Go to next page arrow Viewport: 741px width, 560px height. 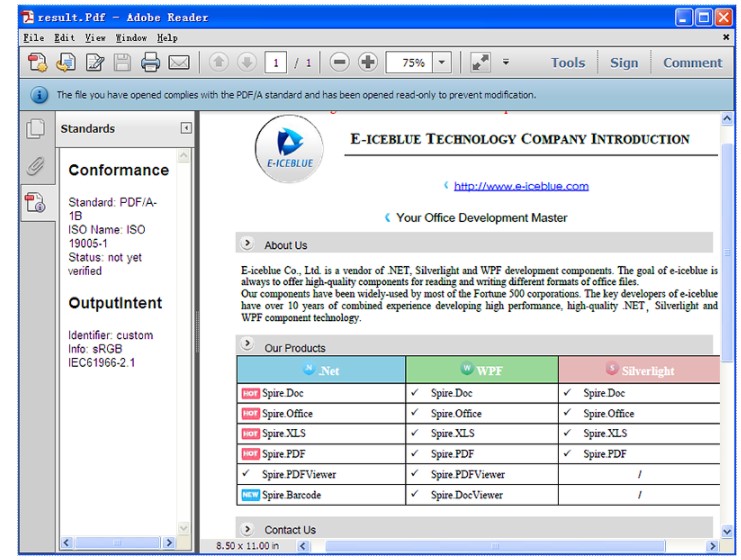pyautogui.click(x=247, y=62)
